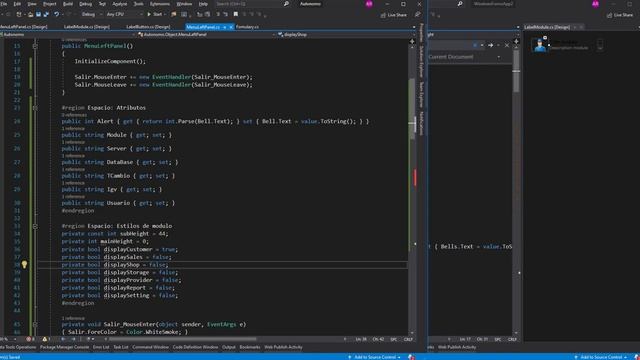Click the Save icon in the toolbar
Viewport: 640px width, 360px height.
(x=38, y=14)
